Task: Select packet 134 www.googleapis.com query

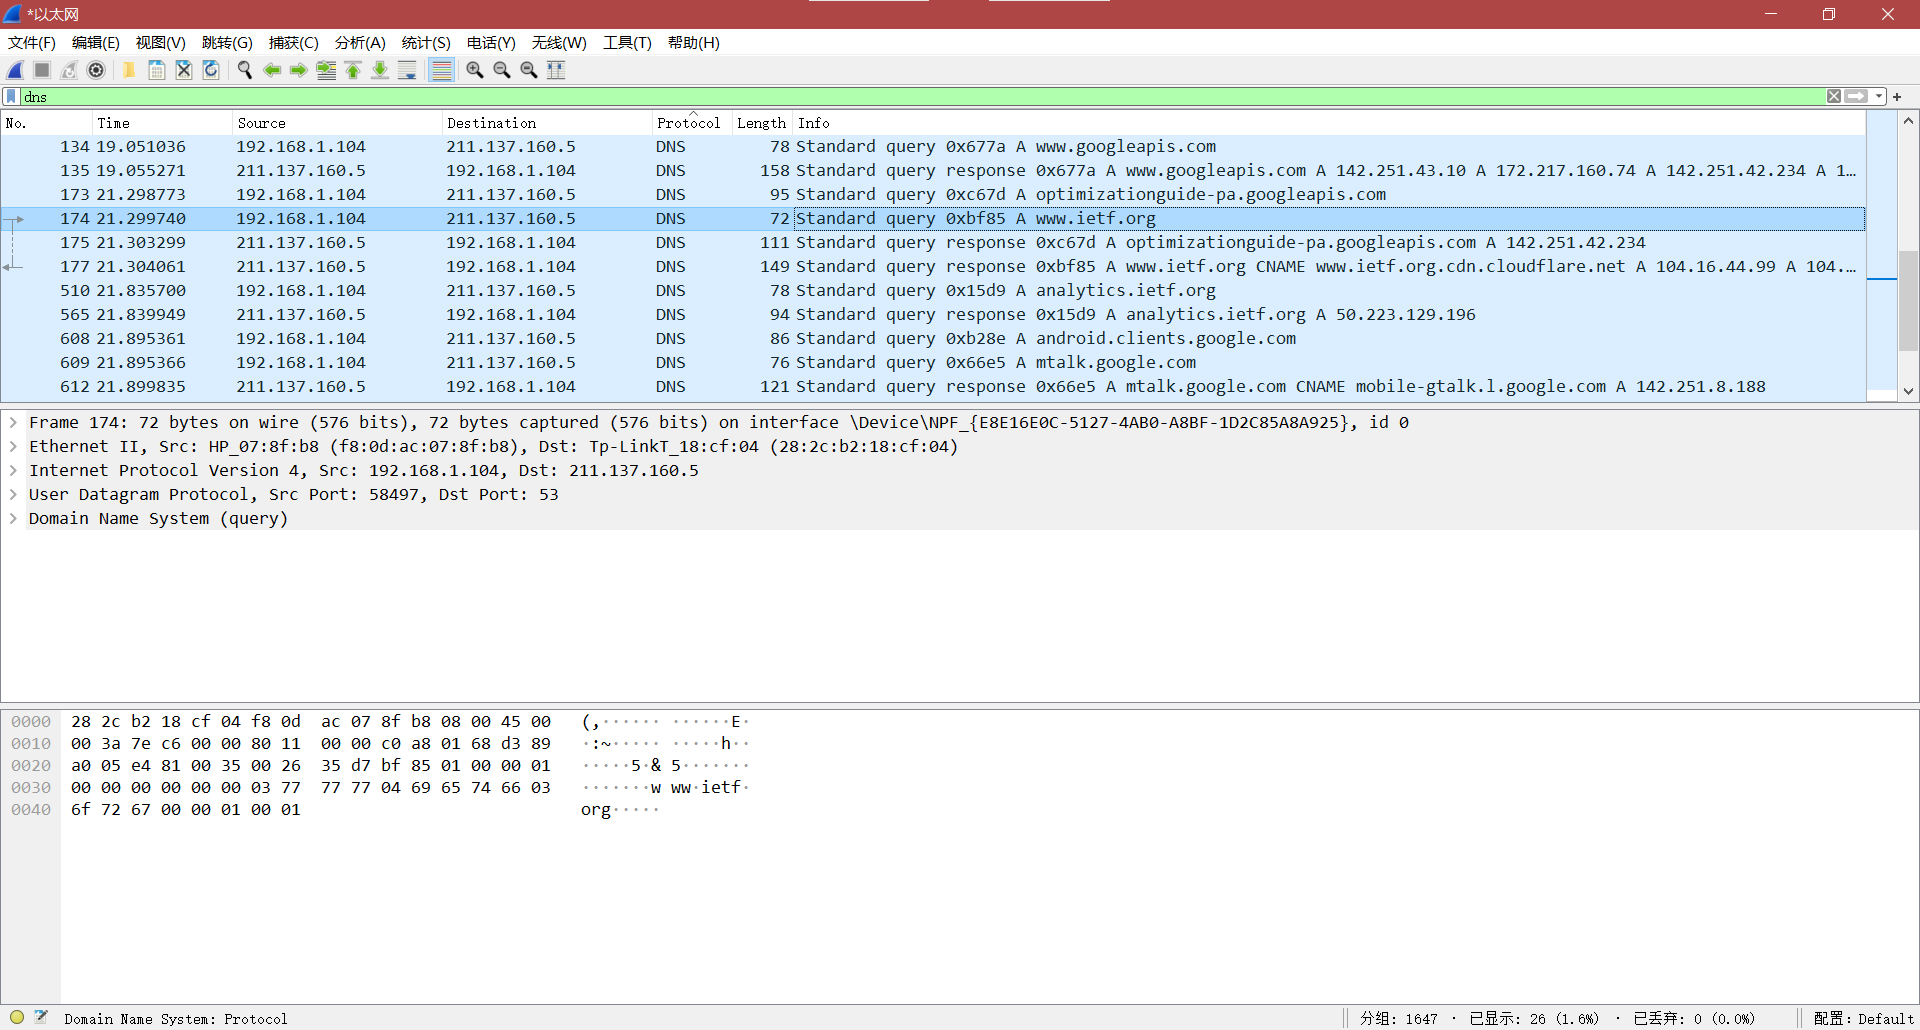Action: (x=933, y=147)
